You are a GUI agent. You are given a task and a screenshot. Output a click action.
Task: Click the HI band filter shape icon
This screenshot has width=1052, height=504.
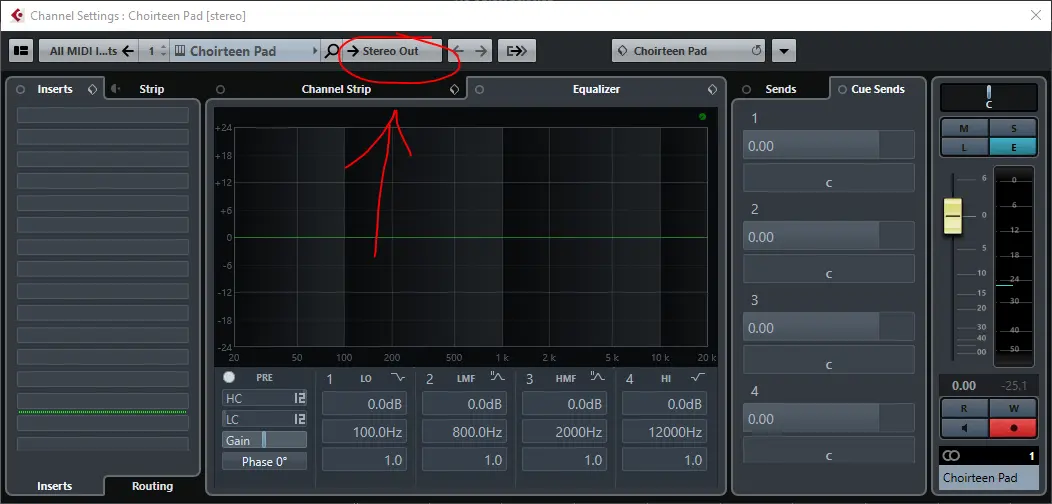click(697, 377)
